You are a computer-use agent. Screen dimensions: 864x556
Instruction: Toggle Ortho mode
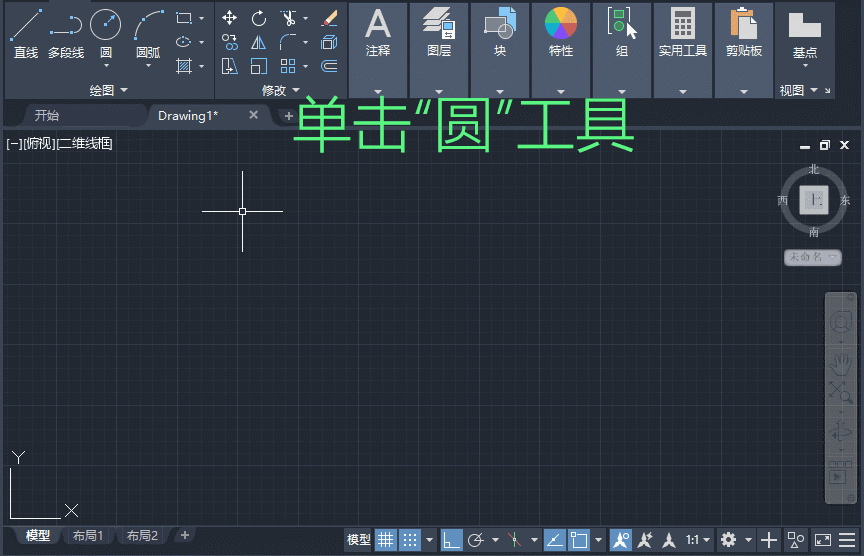[451, 540]
